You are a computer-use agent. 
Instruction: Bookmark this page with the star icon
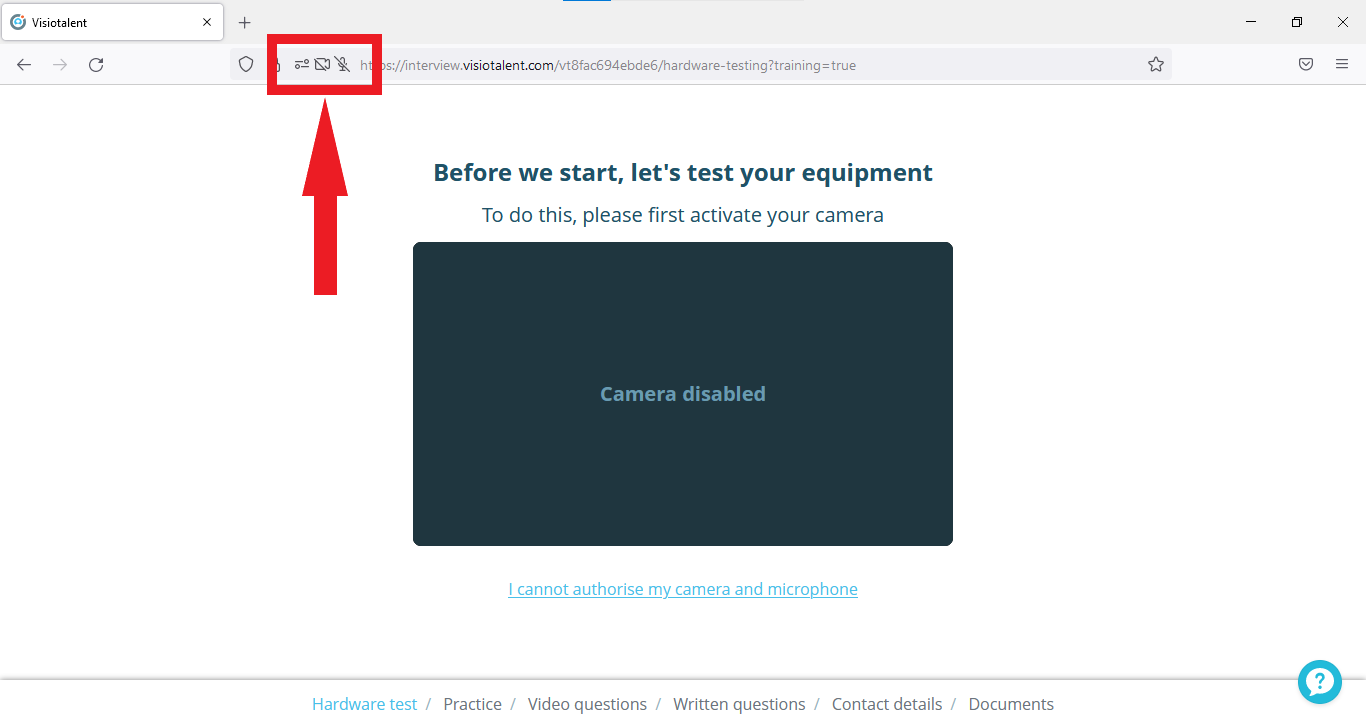[1156, 65]
